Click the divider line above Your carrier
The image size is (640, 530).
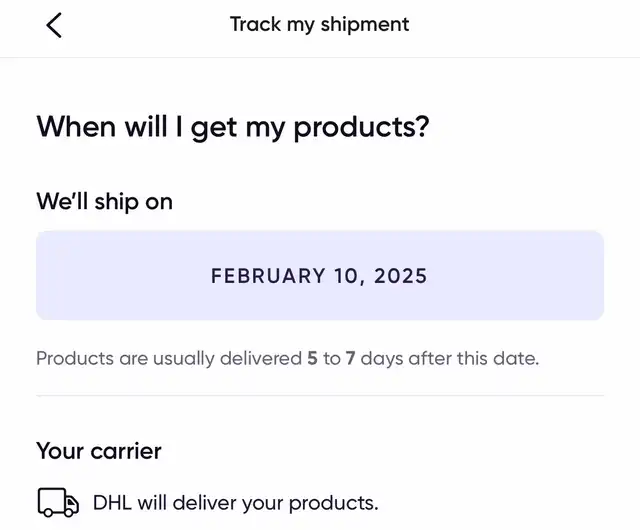tap(319, 396)
